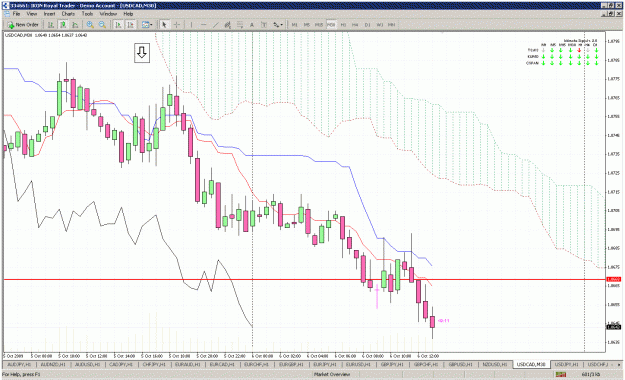Select the crosshair tool
Image resolution: width=625 pixels, height=380 pixels.
click(x=177, y=25)
